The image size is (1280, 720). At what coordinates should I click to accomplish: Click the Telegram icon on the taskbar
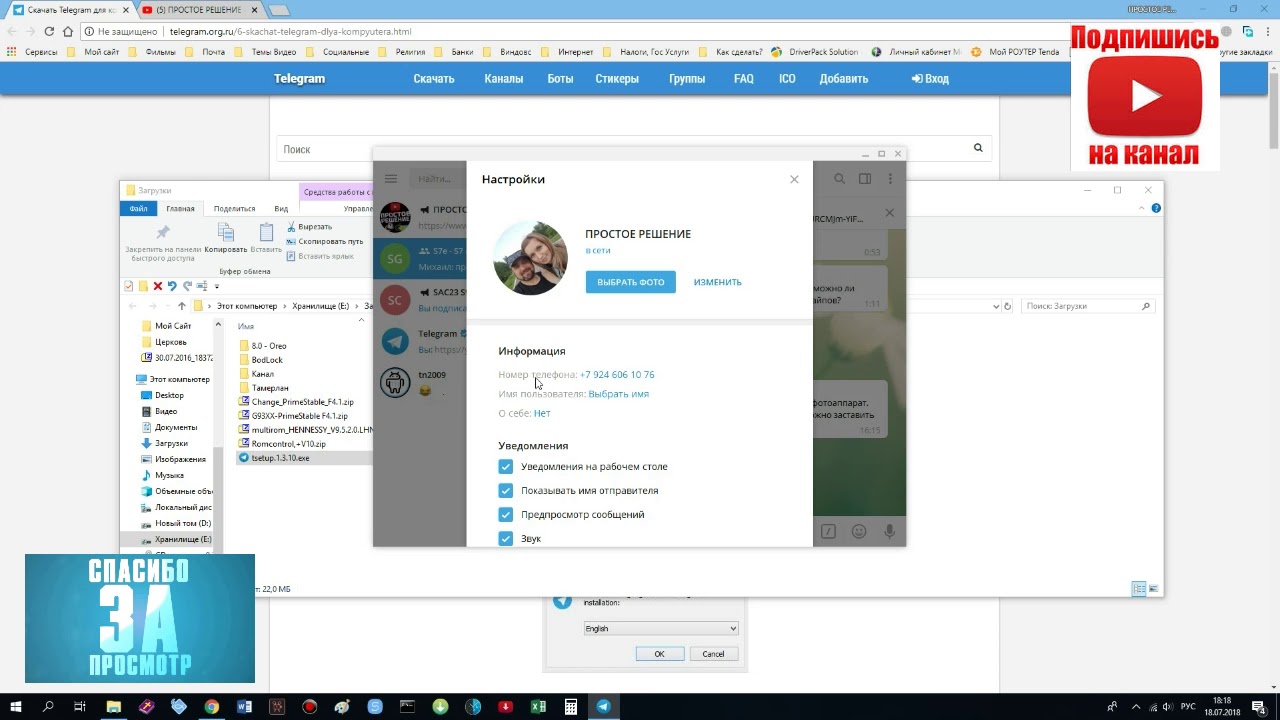coord(603,706)
